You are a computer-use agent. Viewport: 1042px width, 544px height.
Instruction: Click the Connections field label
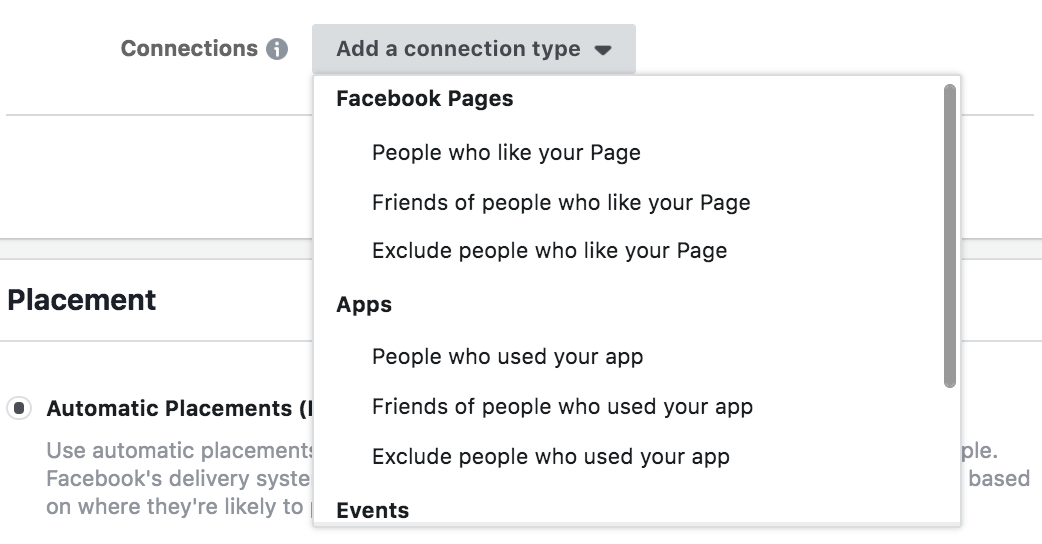pyautogui.click(x=189, y=48)
